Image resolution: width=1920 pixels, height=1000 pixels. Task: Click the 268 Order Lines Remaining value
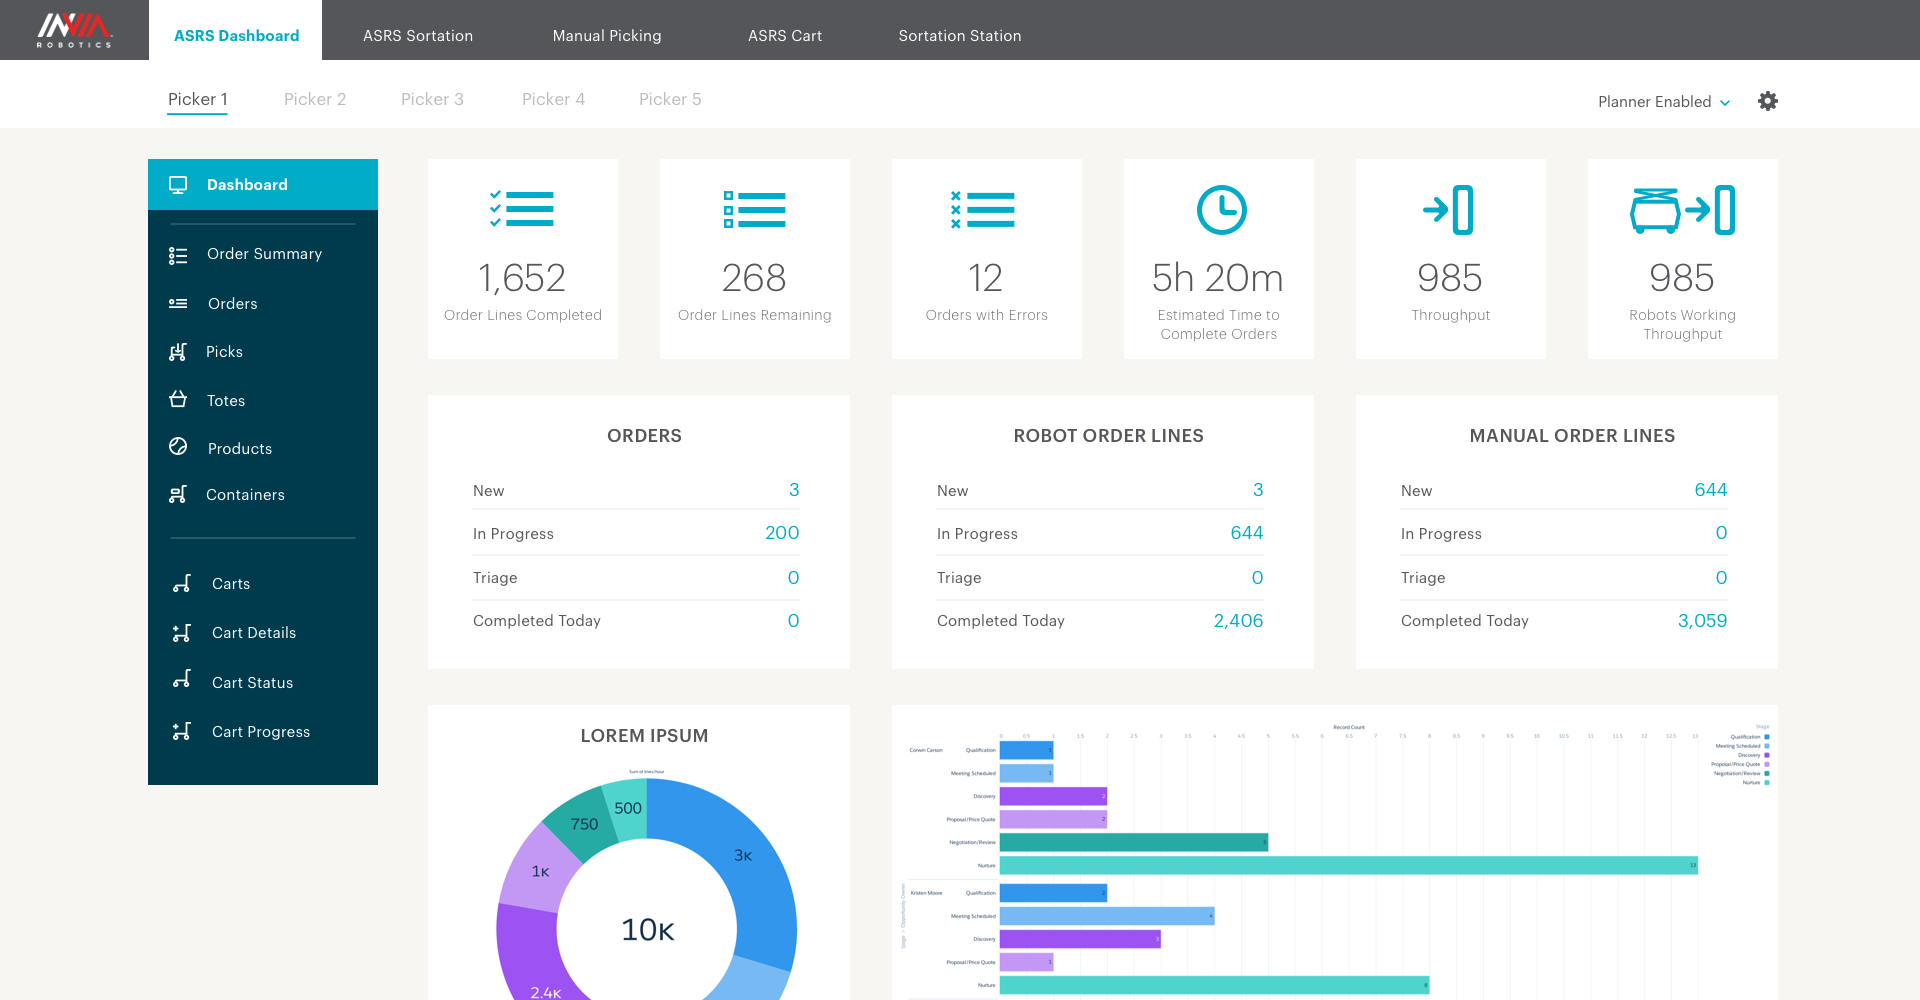tap(754, 278)
